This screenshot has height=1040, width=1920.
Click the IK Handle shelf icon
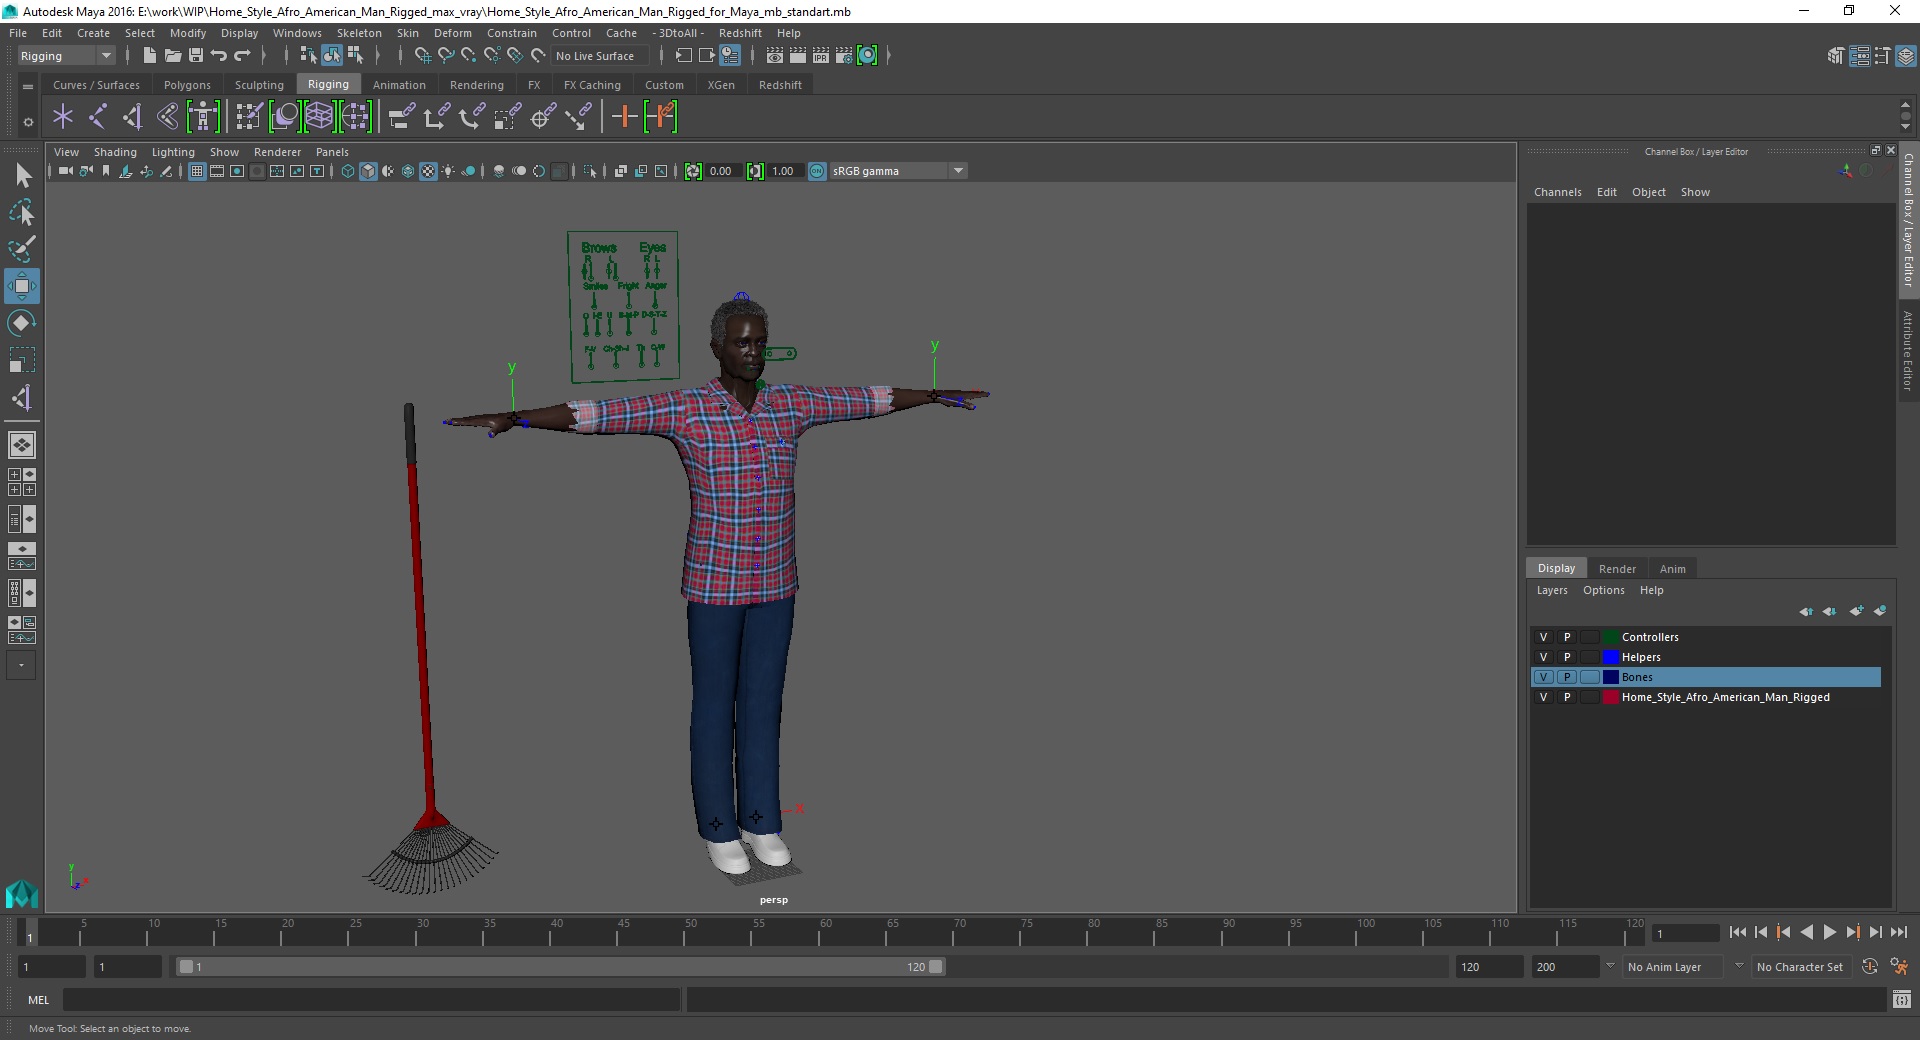[x=133, y=117]
